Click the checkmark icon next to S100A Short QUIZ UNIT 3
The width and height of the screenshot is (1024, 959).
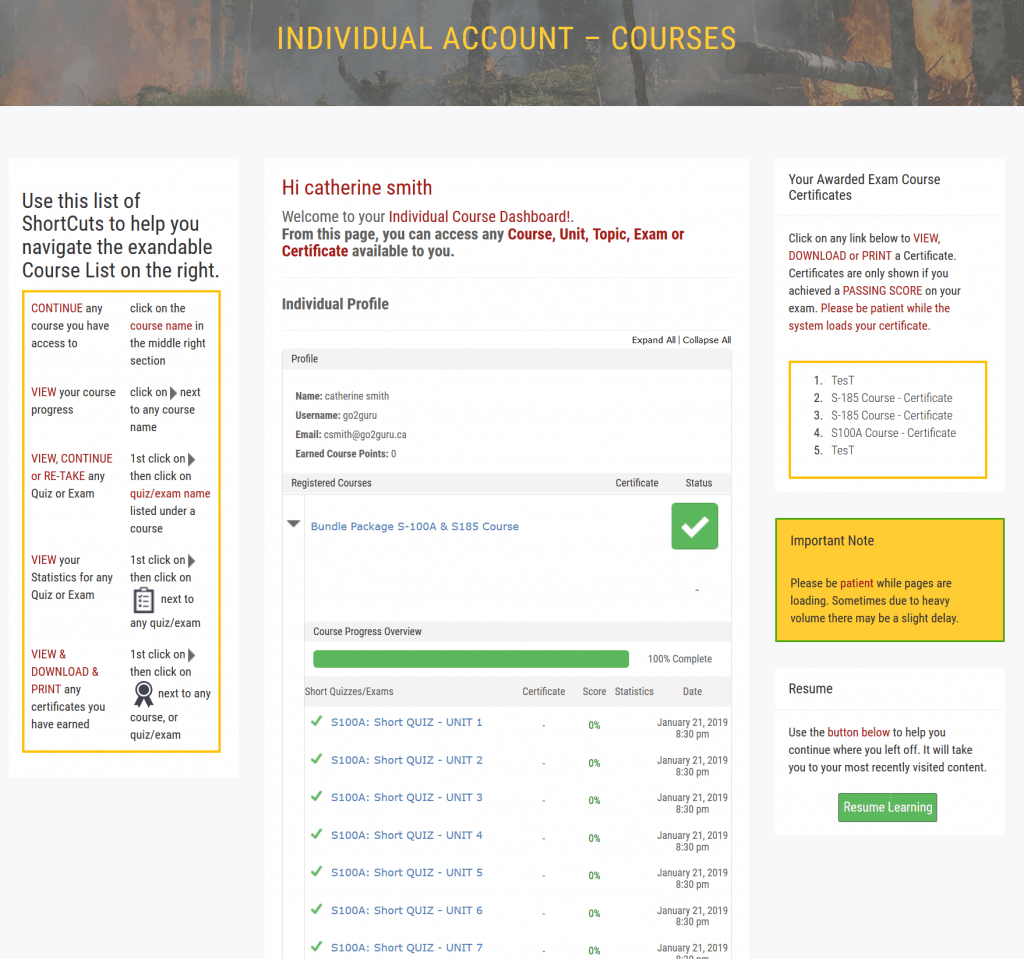point(319,797)
